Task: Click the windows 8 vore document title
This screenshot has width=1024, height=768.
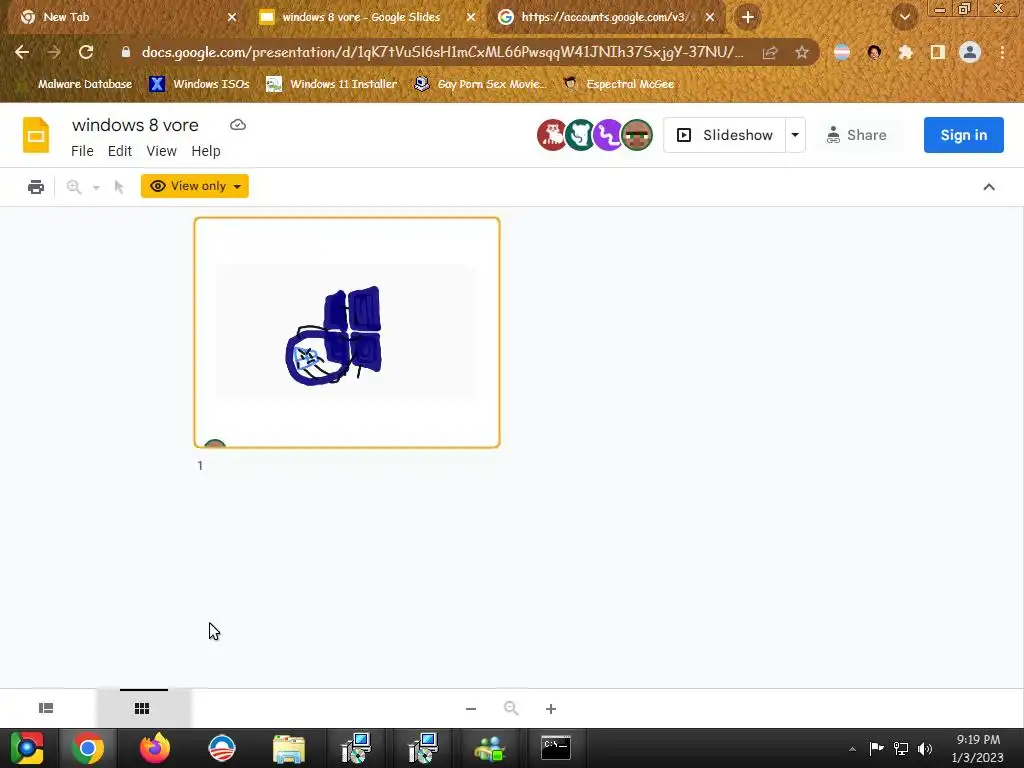Action: (x=135, y=125)
